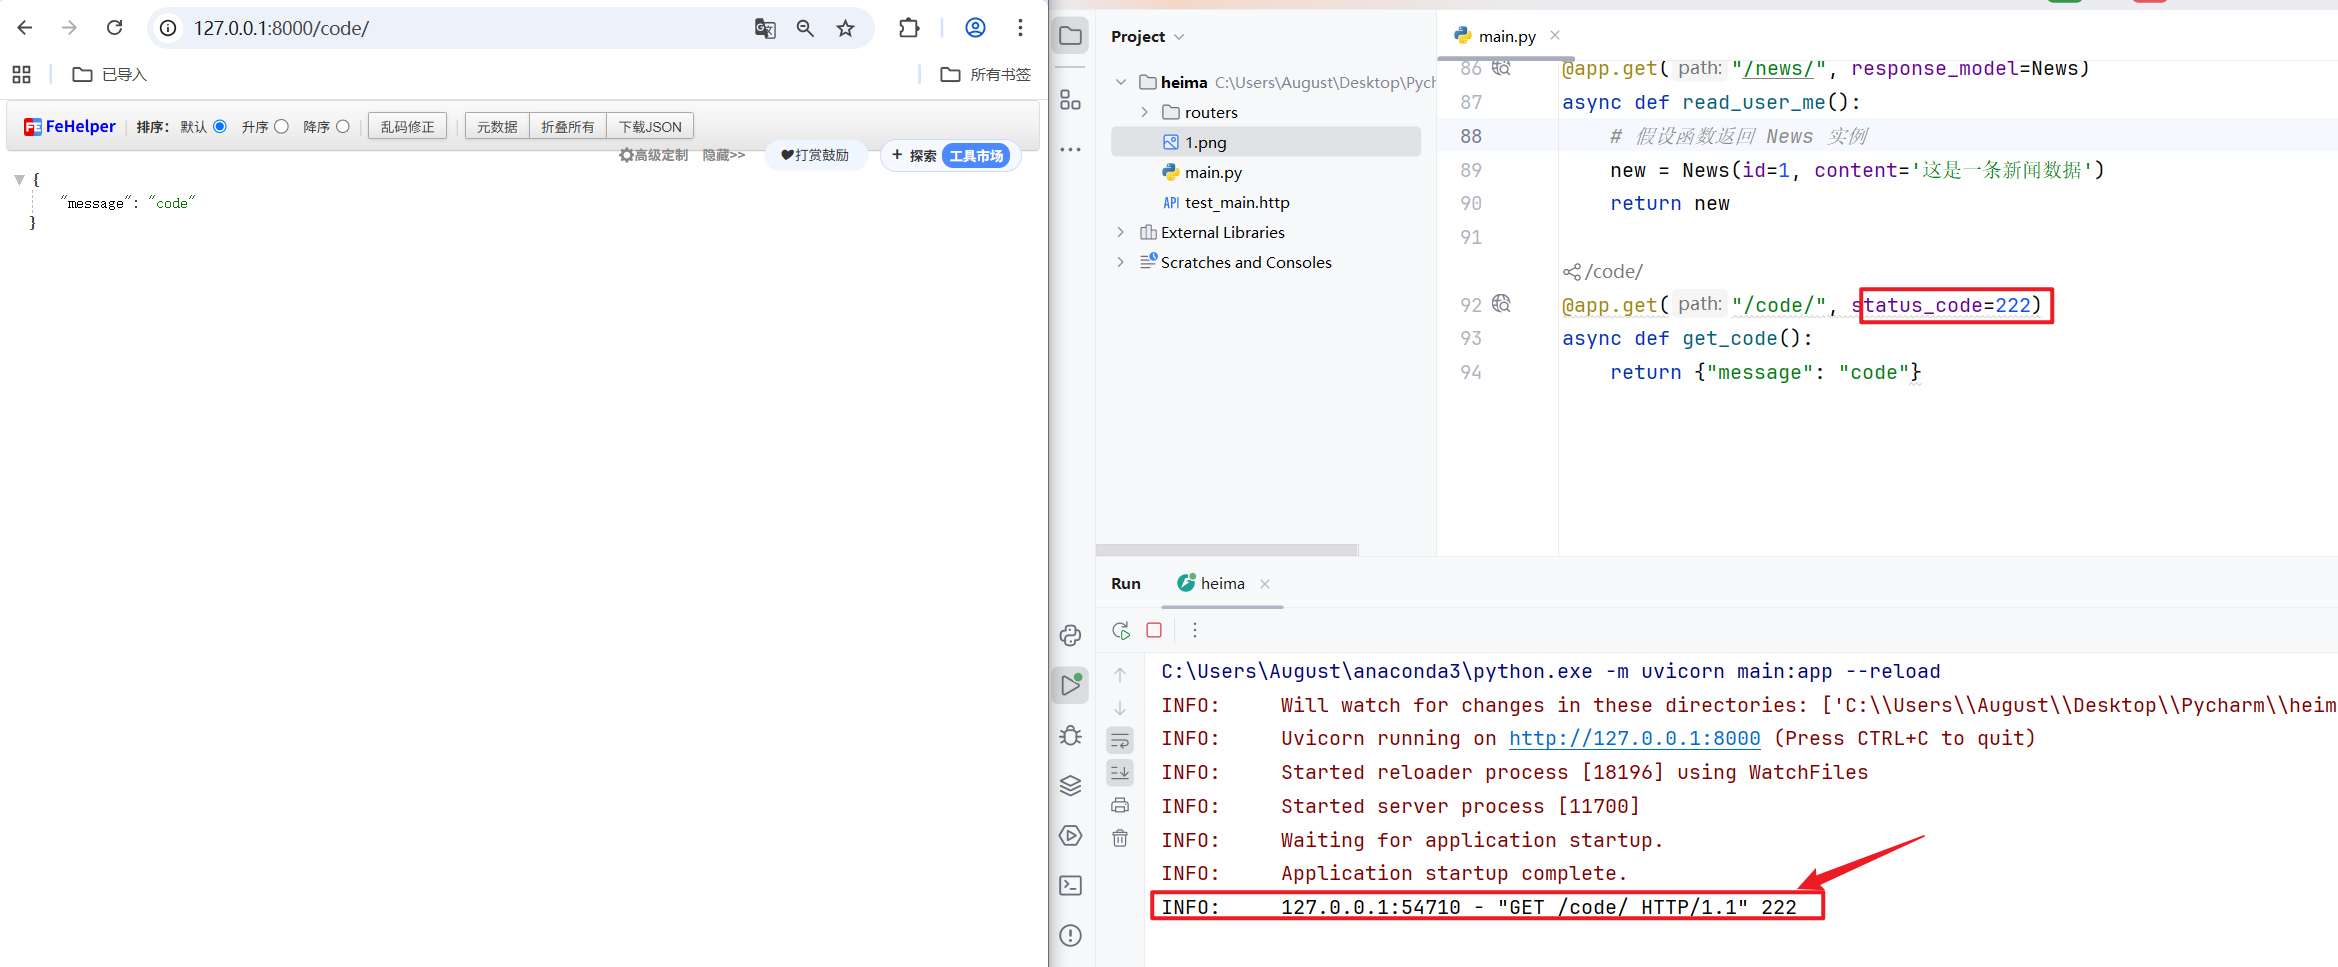
Task: Clear the Run console output
Action: (1120, 838)
